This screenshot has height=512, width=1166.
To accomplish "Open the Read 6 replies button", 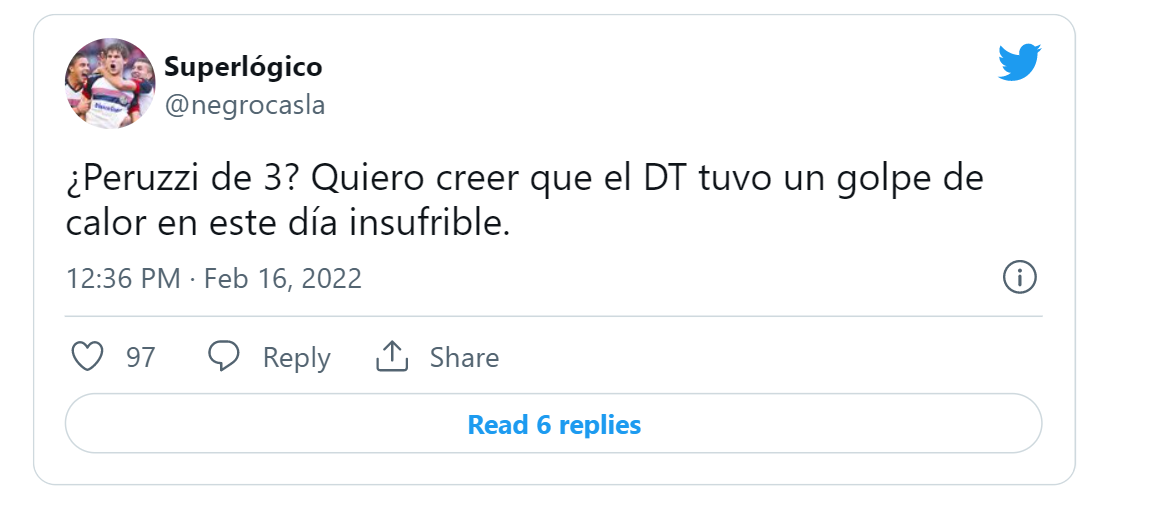I will pyautogui.click(x=553, y=424).
